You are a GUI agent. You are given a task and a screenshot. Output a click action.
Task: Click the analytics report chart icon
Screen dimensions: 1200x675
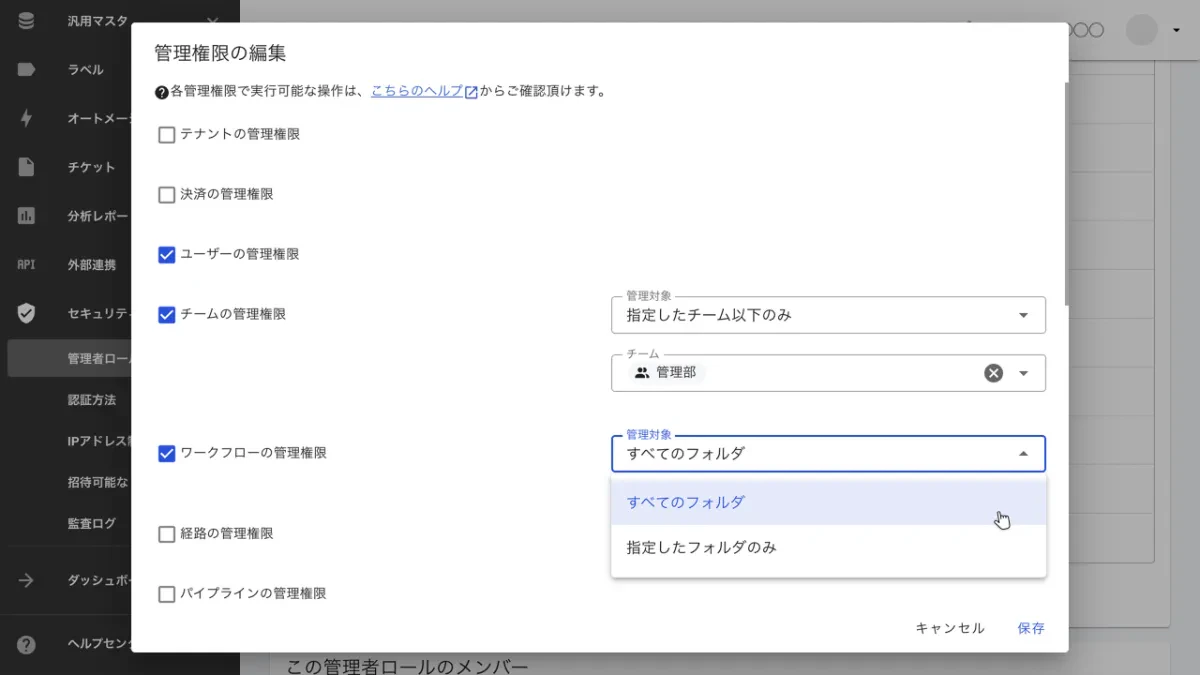pos(26,216)
